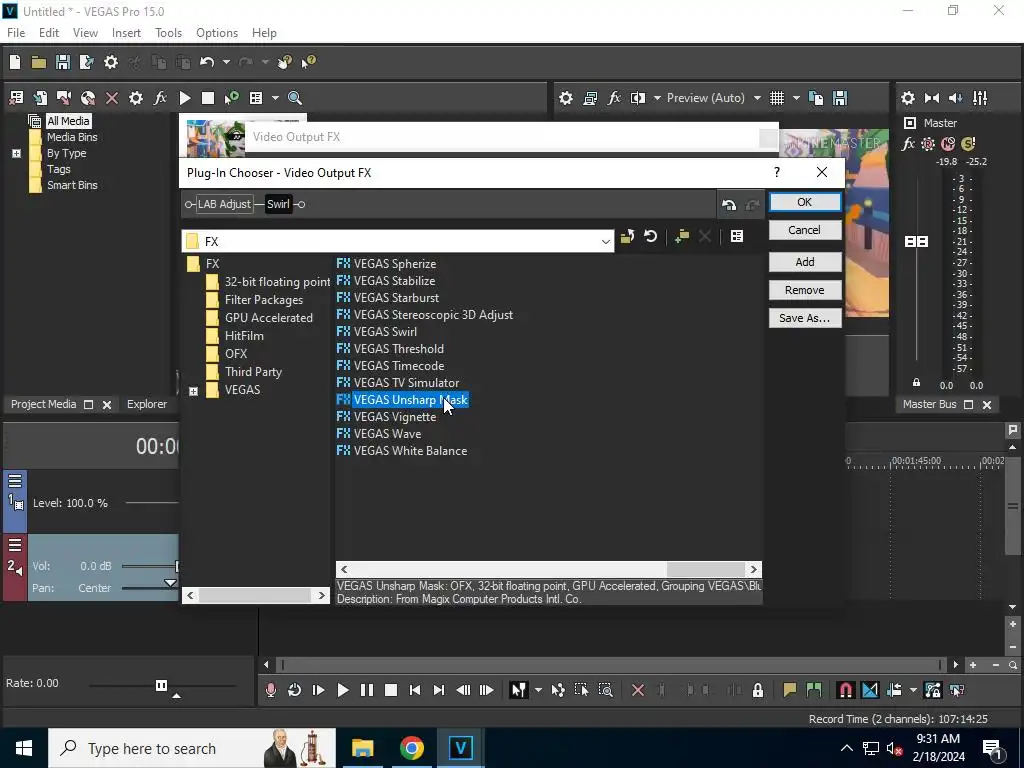The height and width of the screenshot is (768, 1024).
Task: Click Cancel in Plug-In Chooser
Action: (805, 230)
